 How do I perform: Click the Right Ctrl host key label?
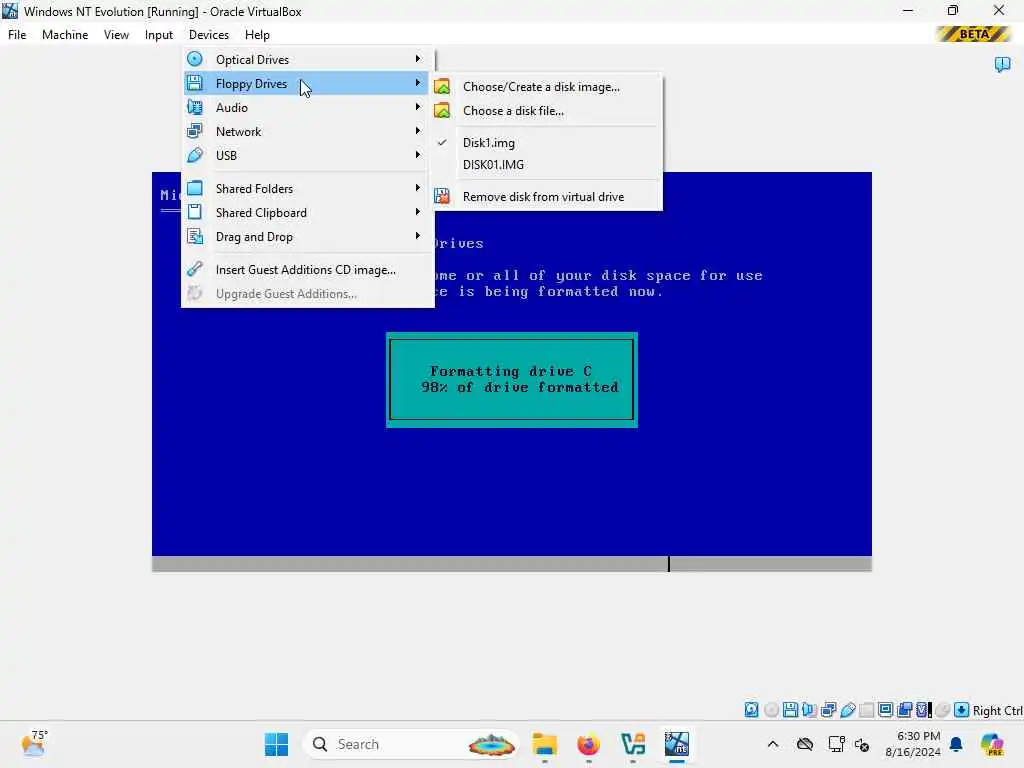click(997, 711)
